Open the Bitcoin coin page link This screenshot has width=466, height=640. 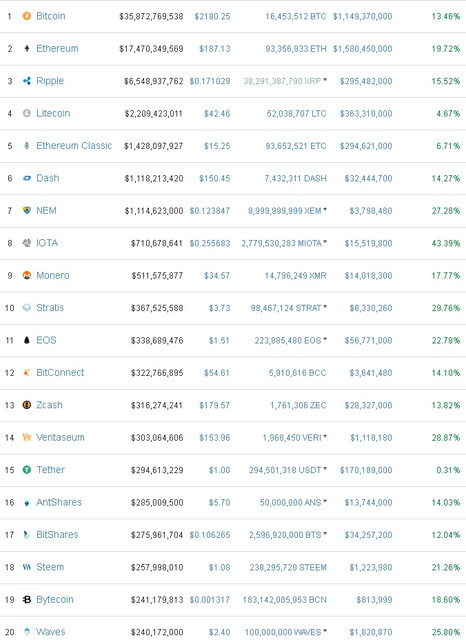click(51, 16)
